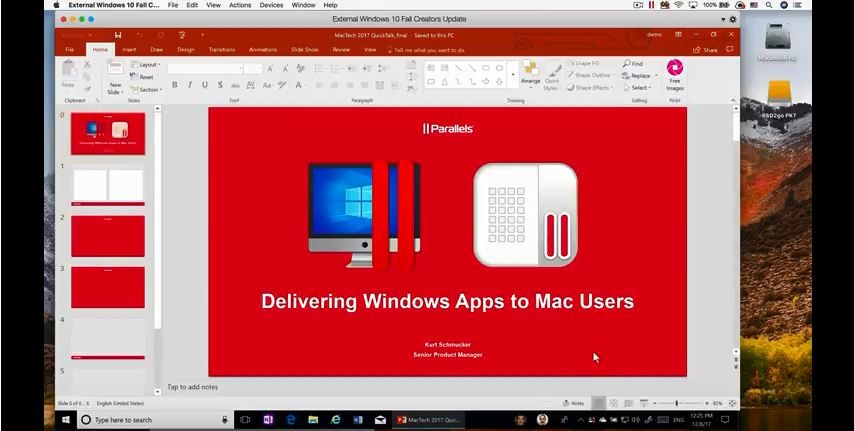Decrease the font size
Viewport: 854px width, 431px height.
tap(285, 69)
